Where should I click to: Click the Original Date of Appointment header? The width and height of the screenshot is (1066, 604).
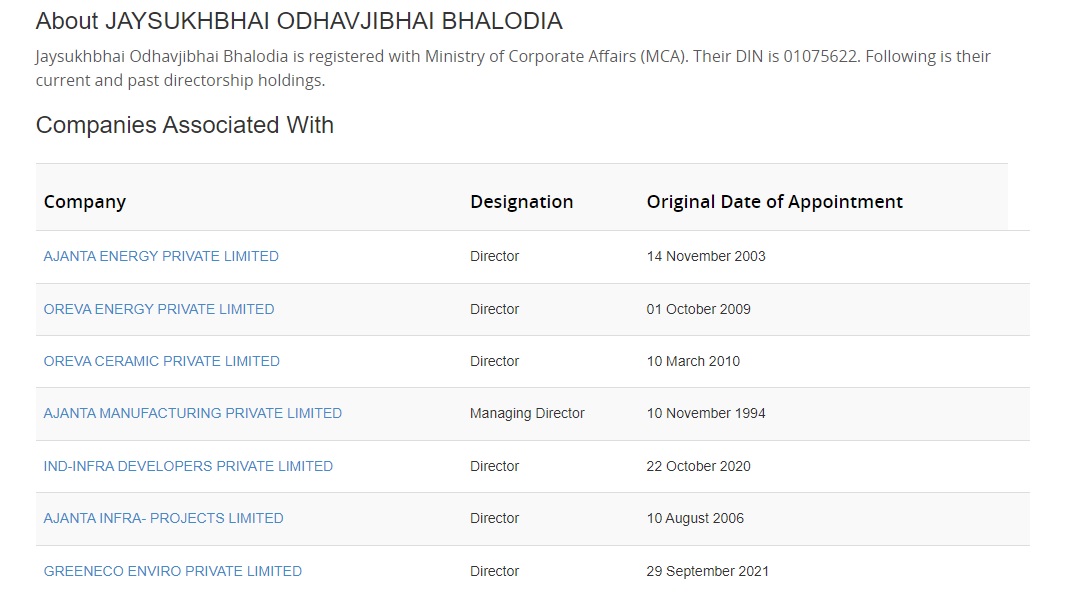tap(774, 202)
